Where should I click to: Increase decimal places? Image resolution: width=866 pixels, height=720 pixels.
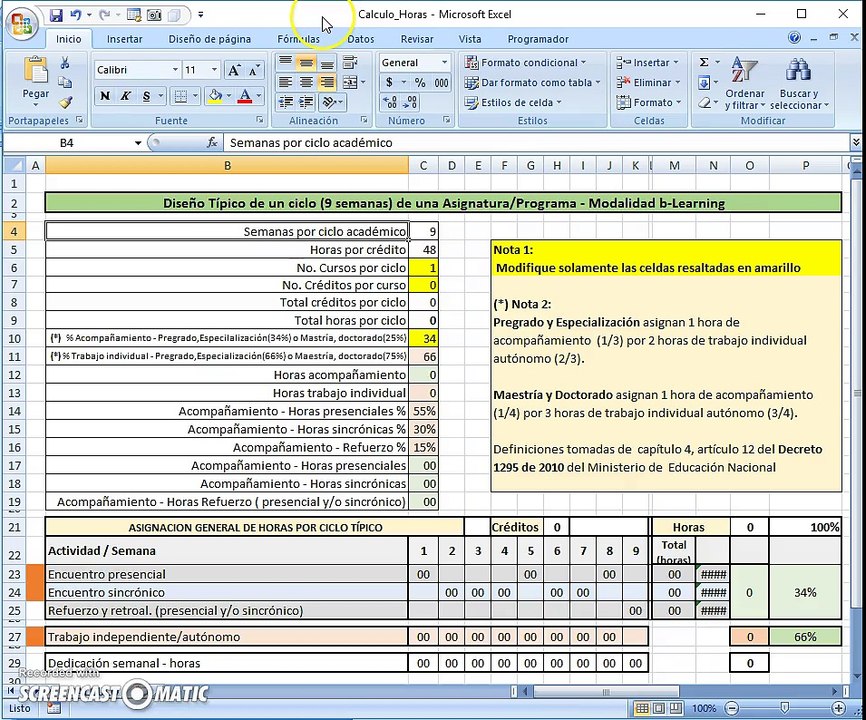[x=390, y=102]
